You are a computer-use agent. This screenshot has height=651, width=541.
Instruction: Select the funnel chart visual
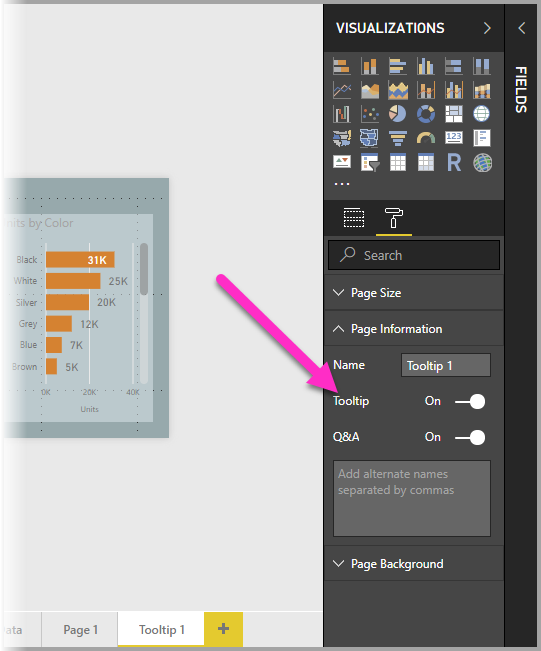pyautogui.click(x=398, y=138)
